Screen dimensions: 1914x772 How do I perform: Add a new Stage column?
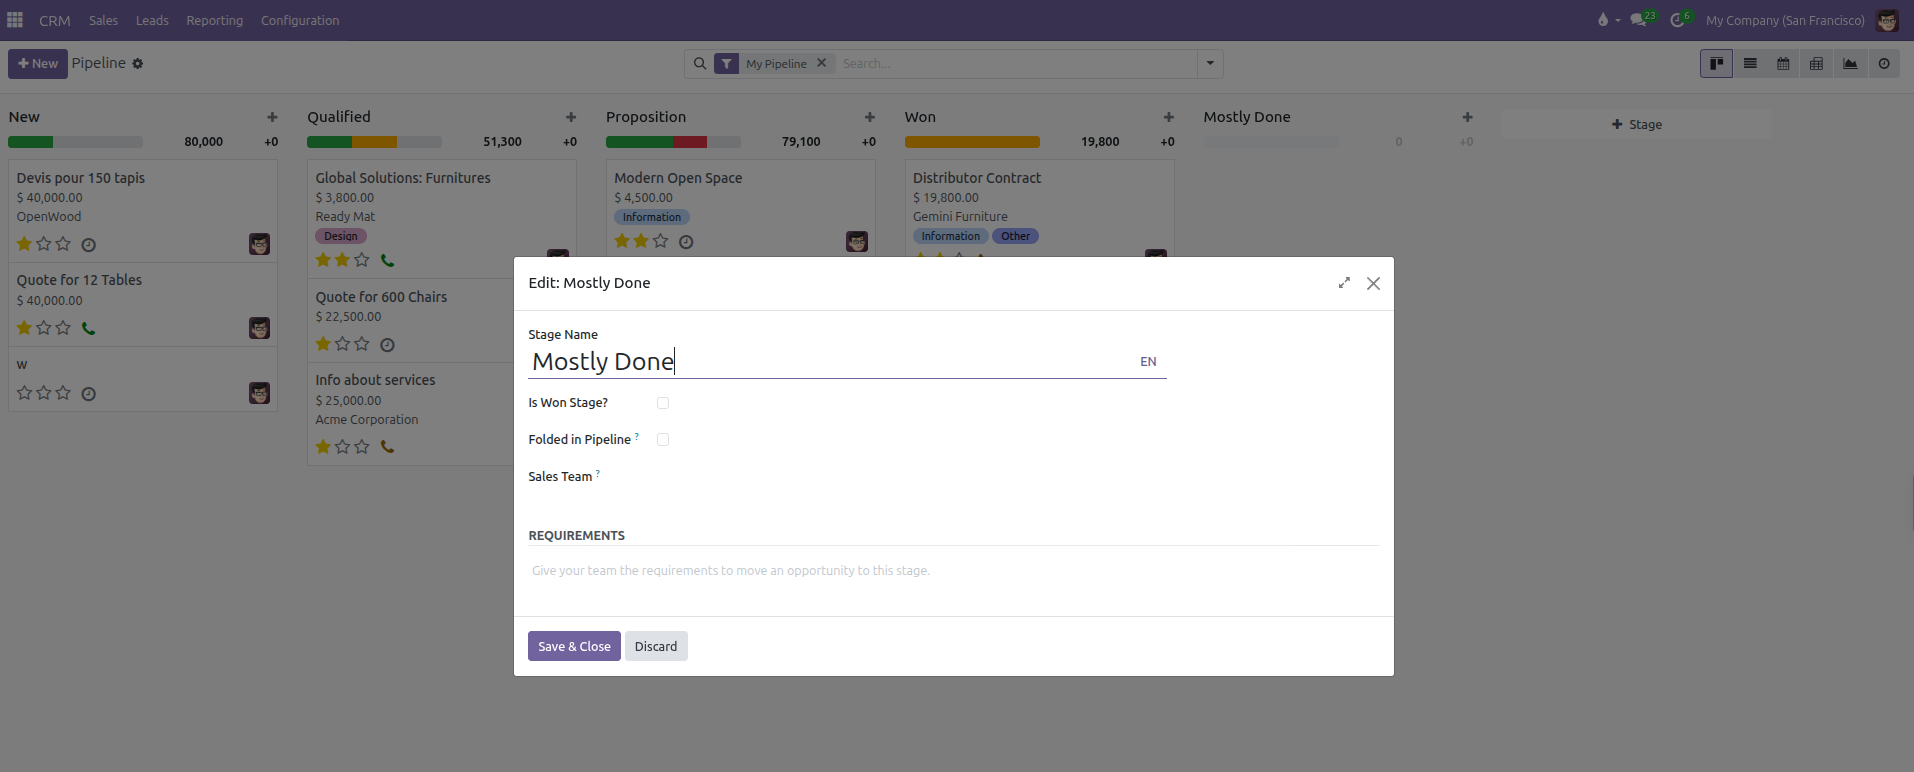coord(1636,124)
